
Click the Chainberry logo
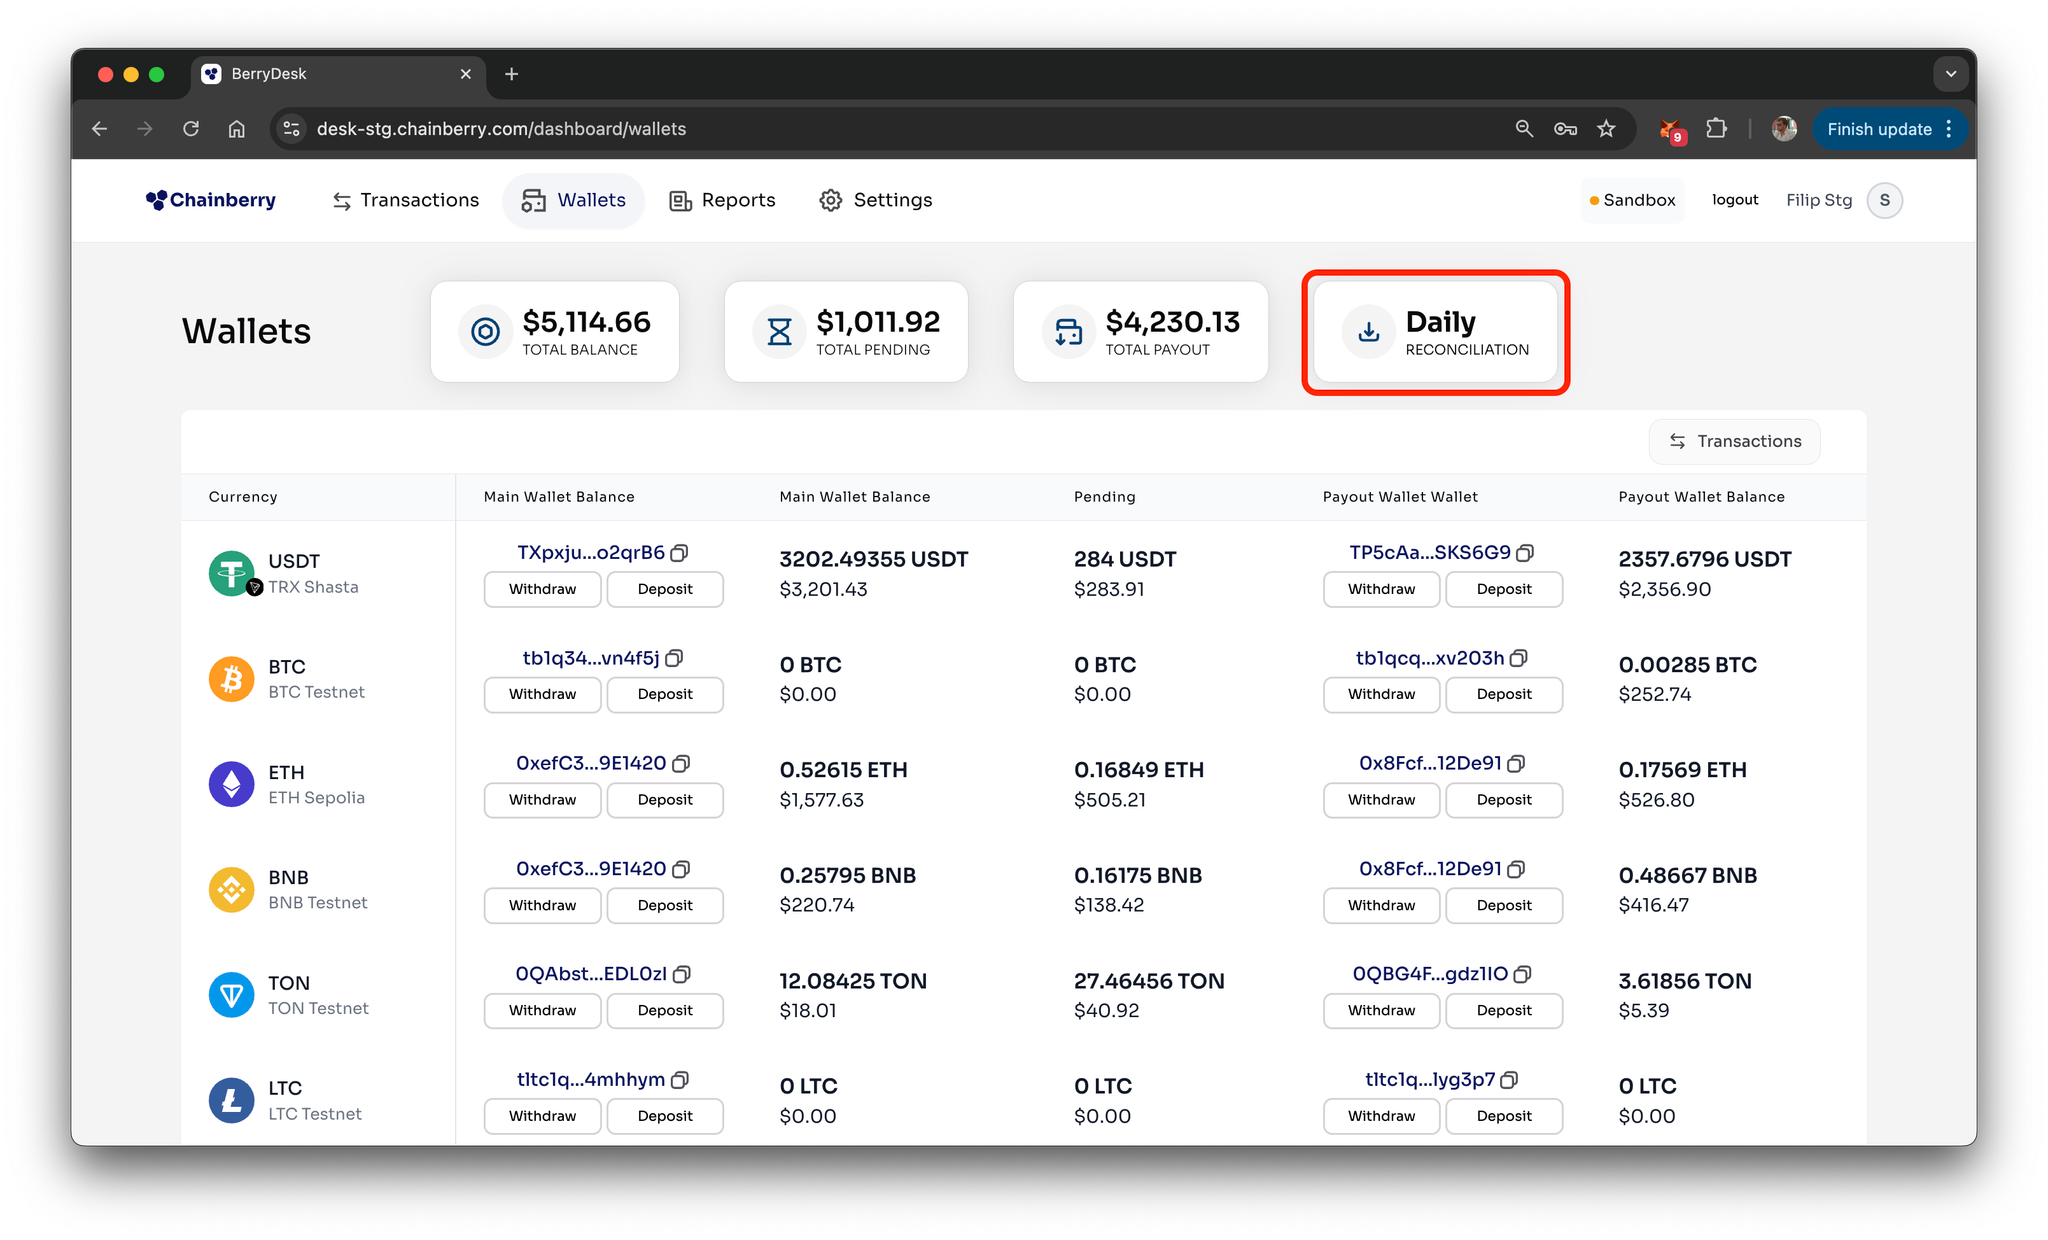[x=211, y=200]
